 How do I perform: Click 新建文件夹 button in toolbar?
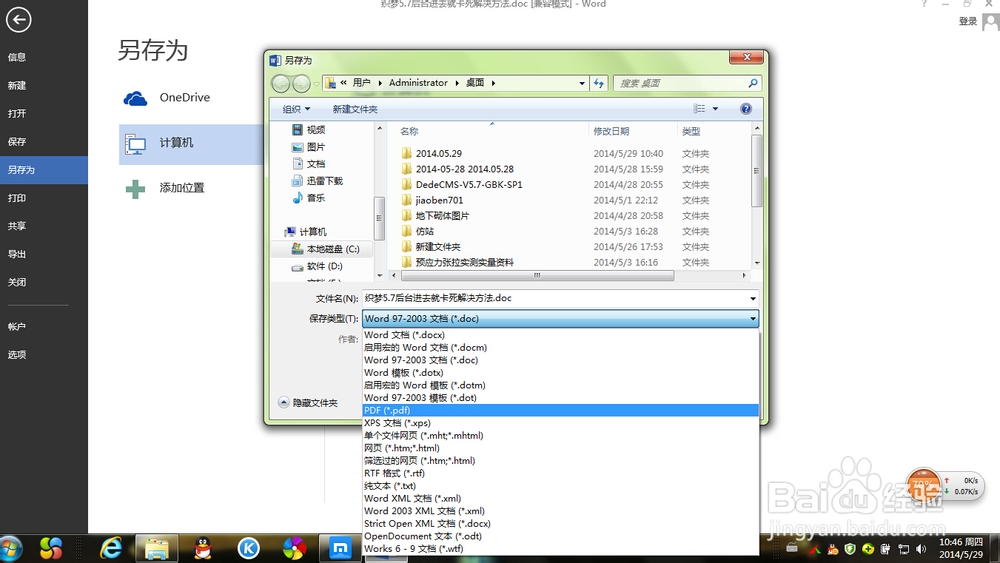355,109
